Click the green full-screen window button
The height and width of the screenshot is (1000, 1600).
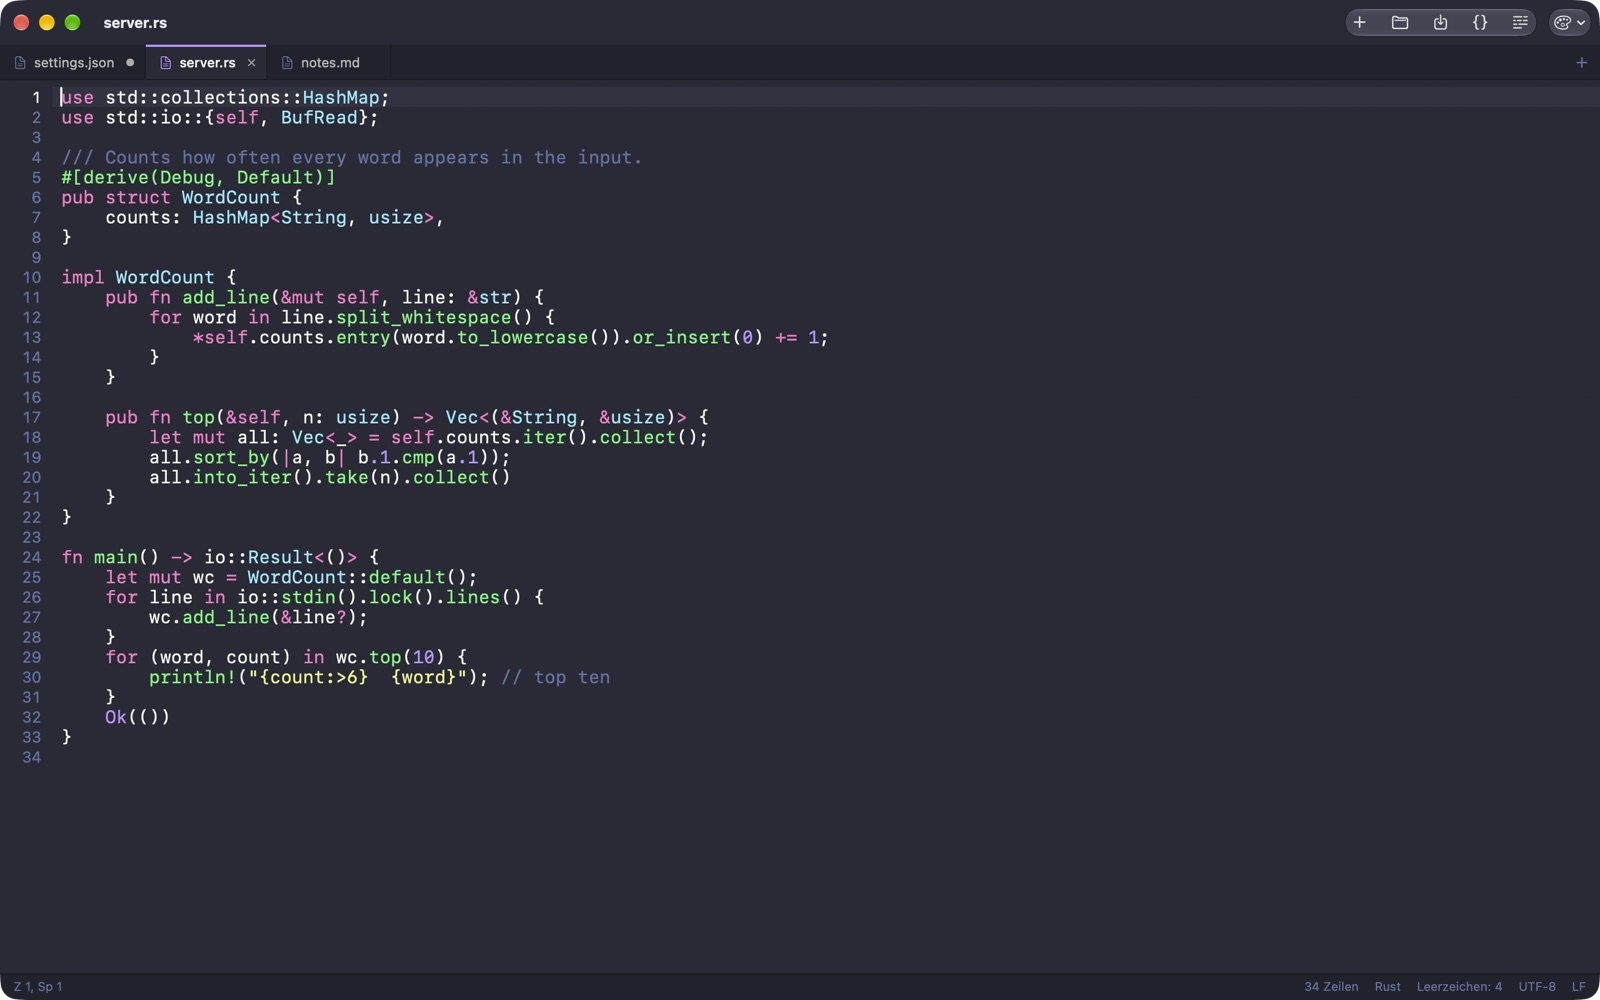72,22
